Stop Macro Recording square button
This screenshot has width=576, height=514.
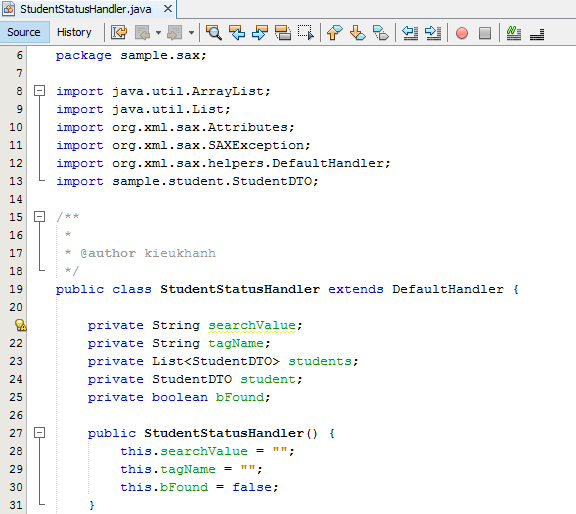pyautogui.click(x=485, y=33)
